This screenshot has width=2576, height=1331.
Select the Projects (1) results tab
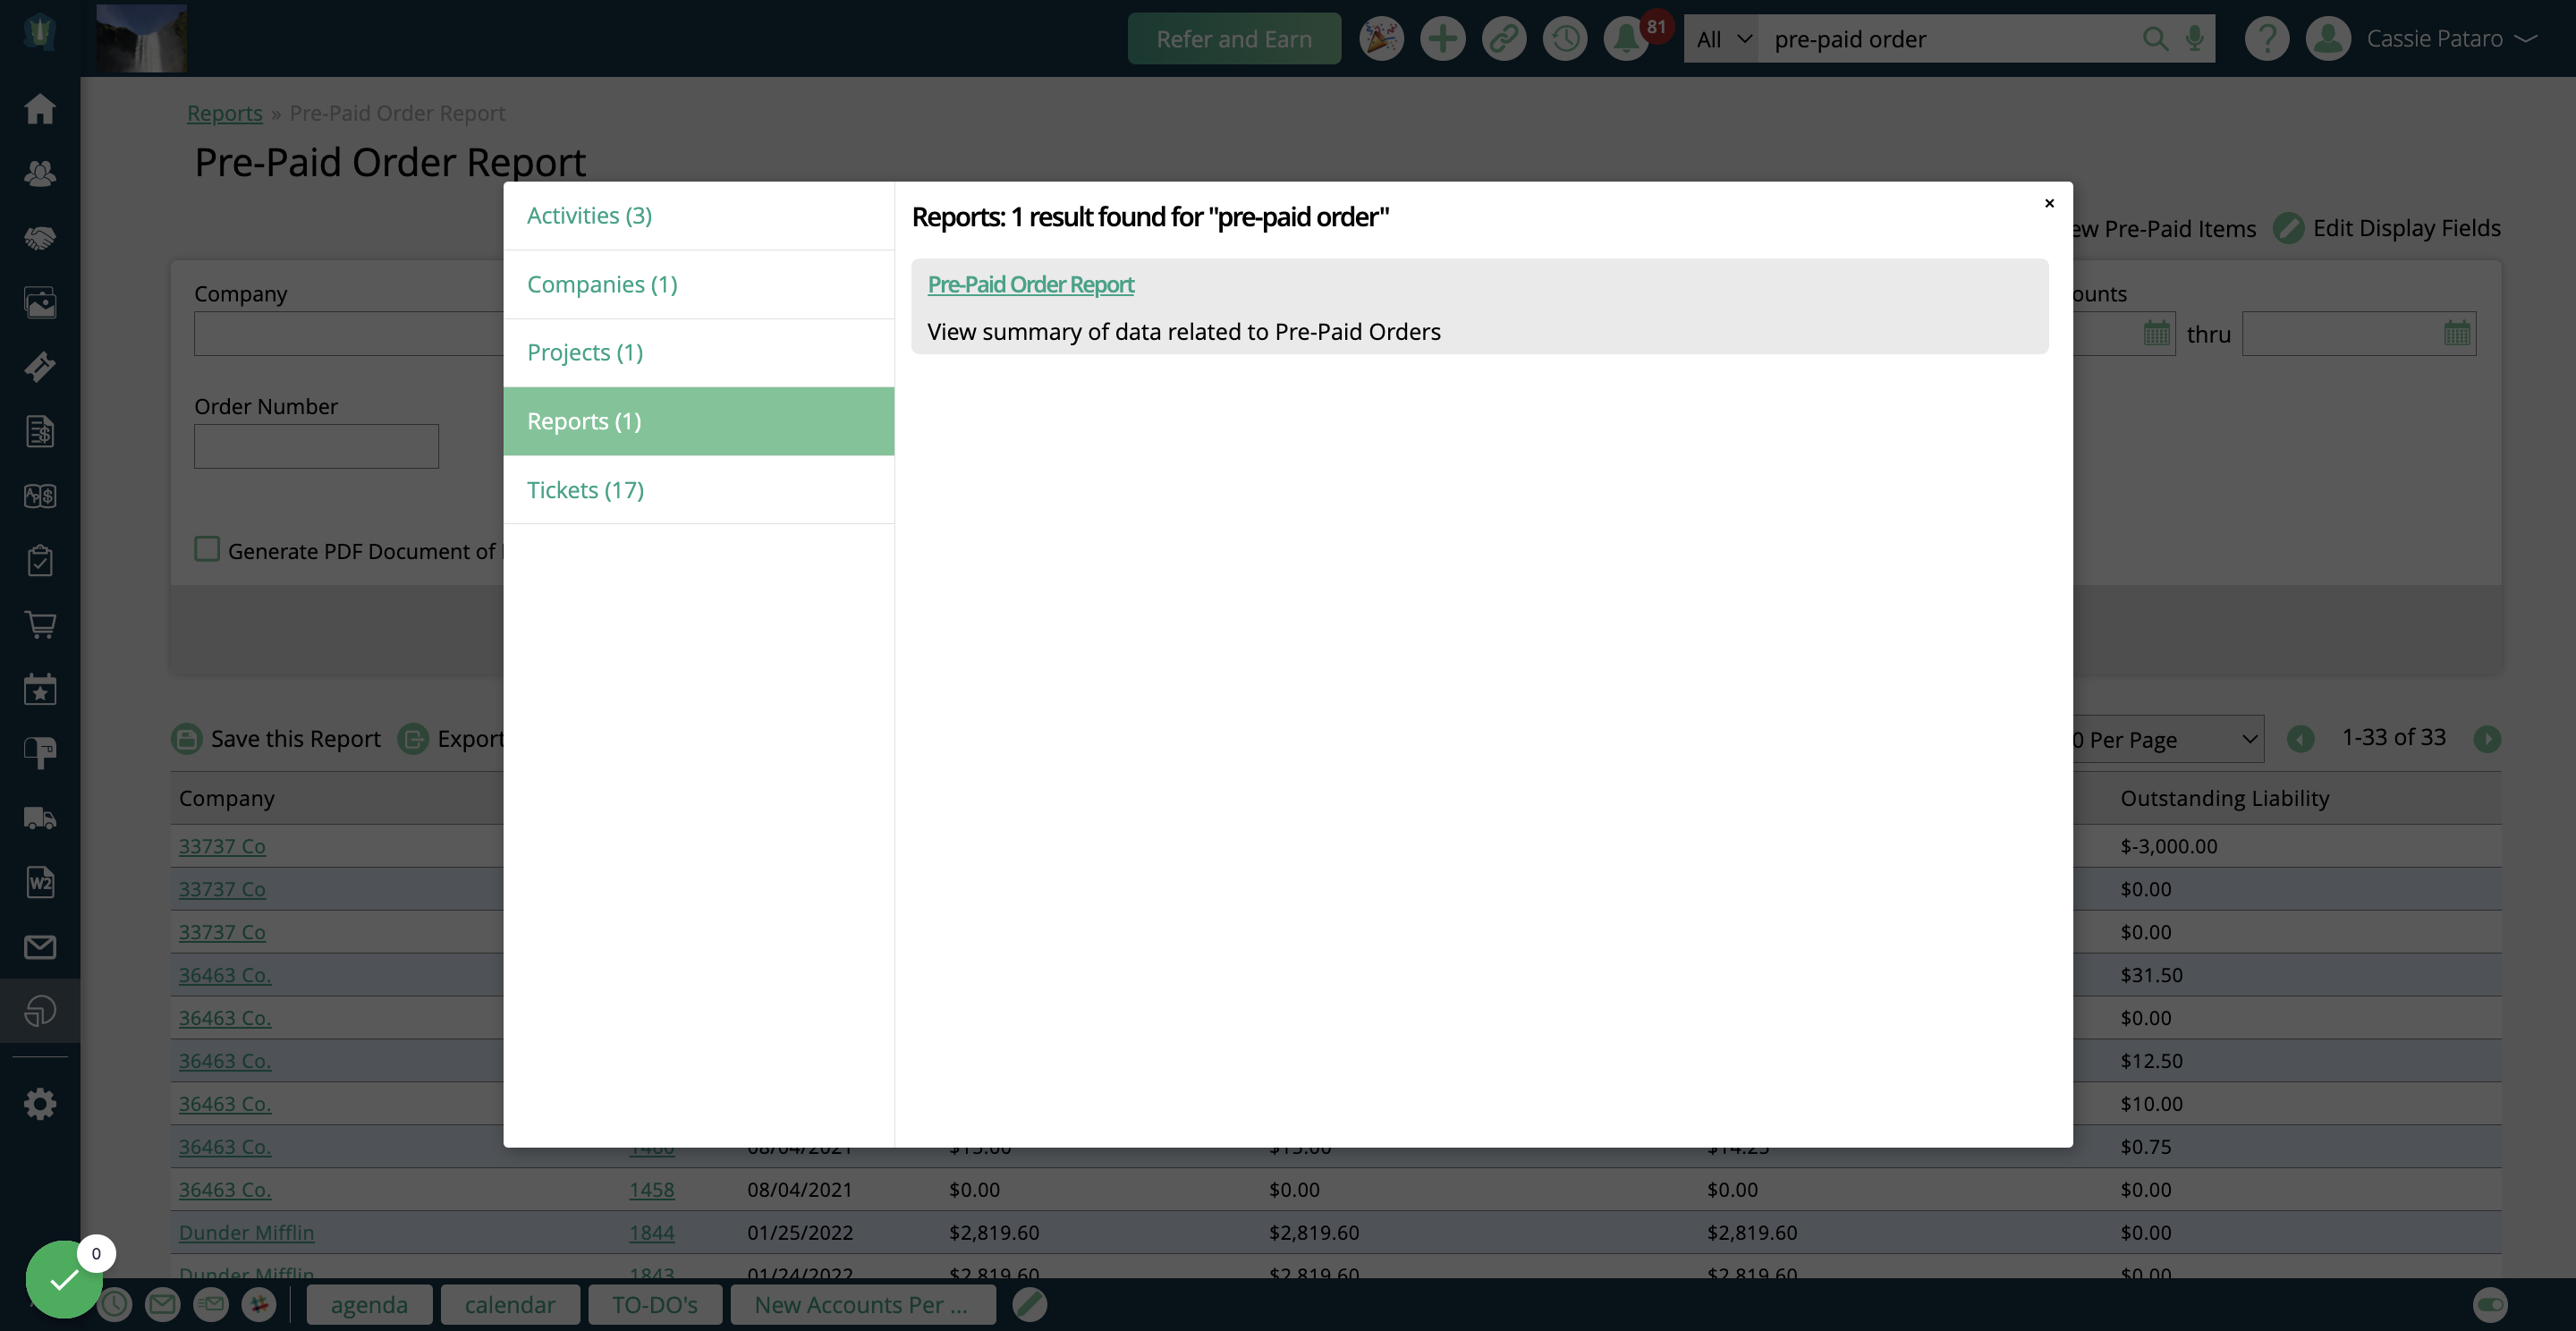click(698, 353)
